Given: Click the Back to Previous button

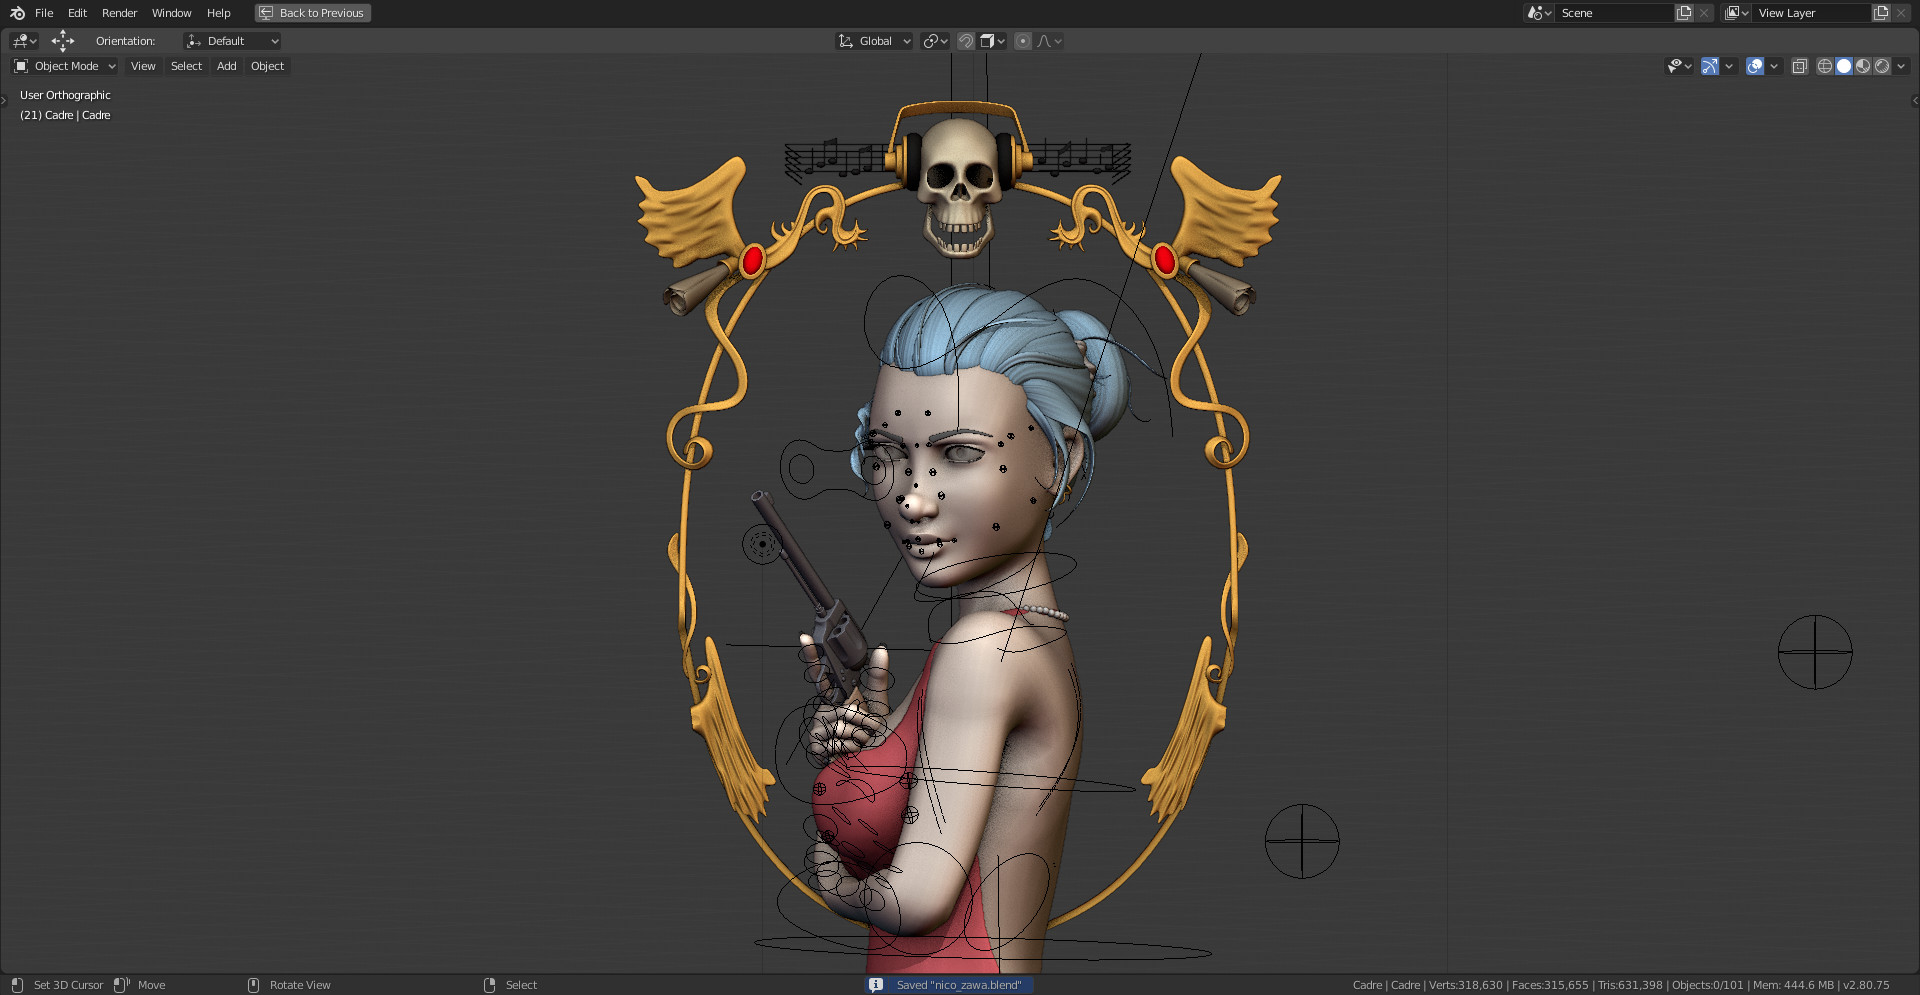Looking at the screenshot, I should pyautogui.click(x=313, y=13).
